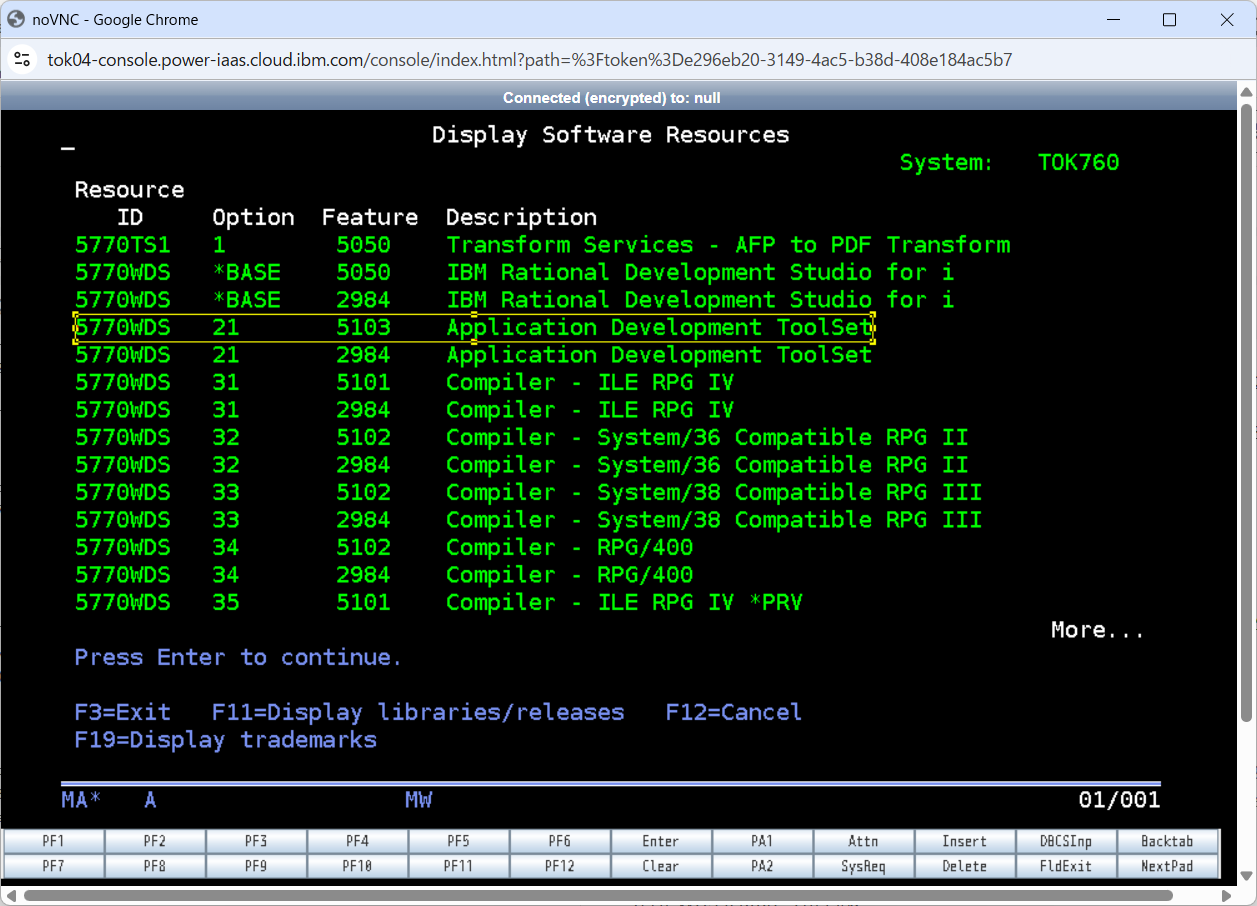The height and width of the screenshot is (906, 1257).
Task: Click F11=Display libraries/releases text
Action: click(x=418, y=712)
